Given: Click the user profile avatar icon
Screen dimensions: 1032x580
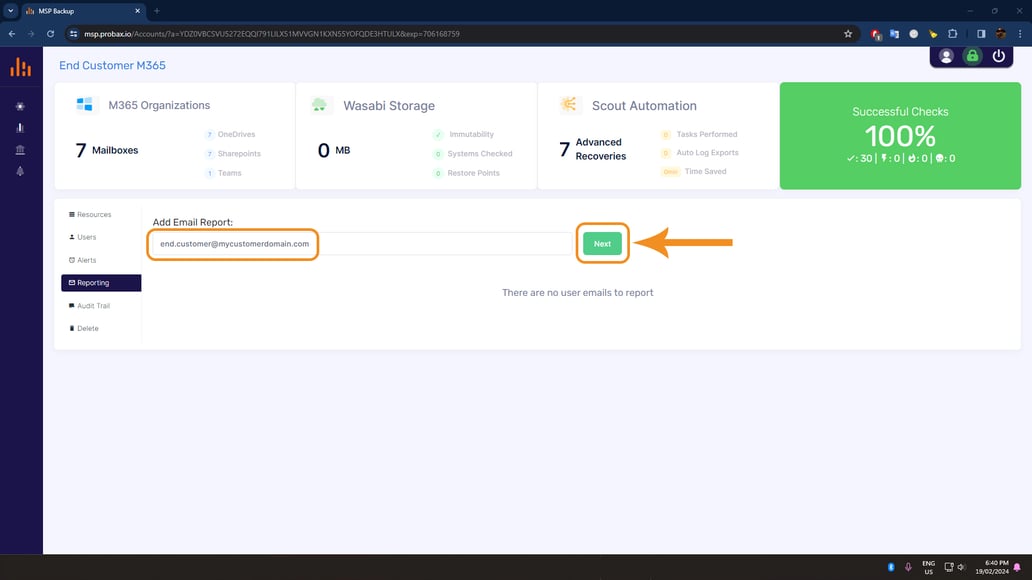Looking at the screenshot, I should [x=946, y=56].
